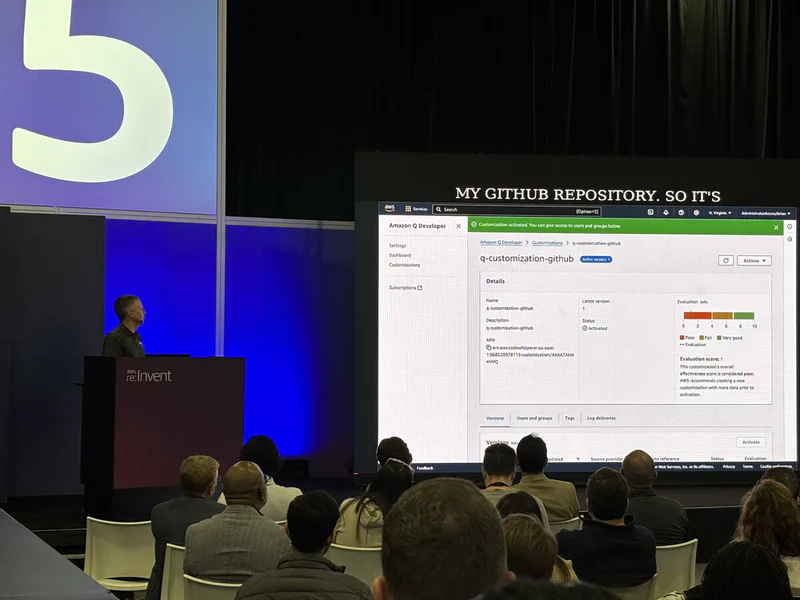This screenshot has height=600, width=800.
Task: Open the console settings gear icon
Action: pyautogui.click(x=696, y=212)
